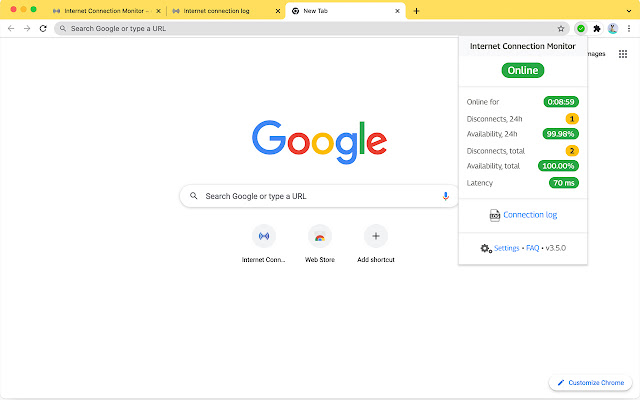
Task: Close the New Tab tab
Action: pos(398,11)
